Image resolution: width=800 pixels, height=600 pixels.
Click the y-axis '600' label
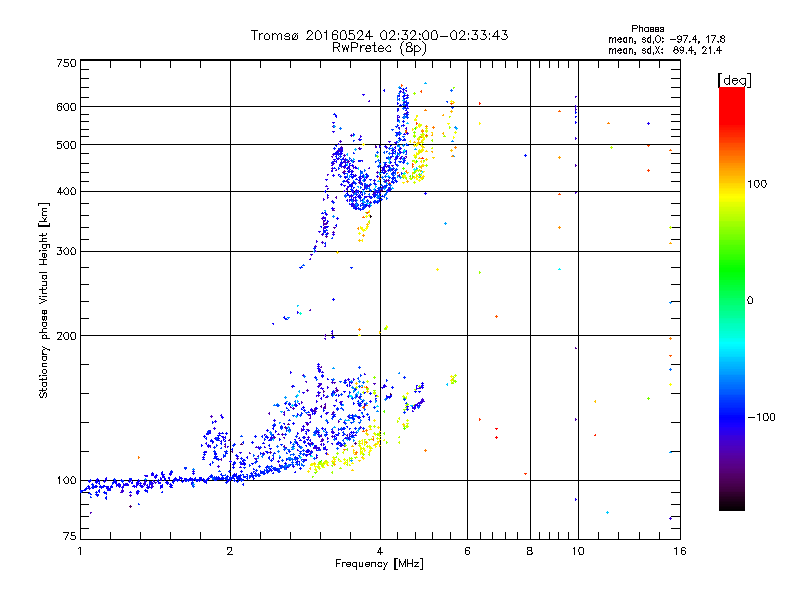click(66, 107)
